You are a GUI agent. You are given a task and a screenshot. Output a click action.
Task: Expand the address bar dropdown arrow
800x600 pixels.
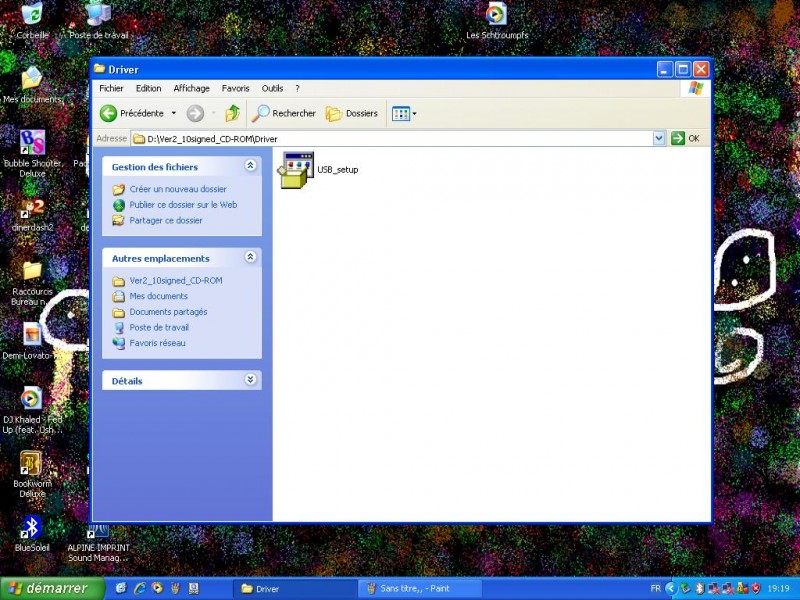pyautogui.click(x=659, y=138)
